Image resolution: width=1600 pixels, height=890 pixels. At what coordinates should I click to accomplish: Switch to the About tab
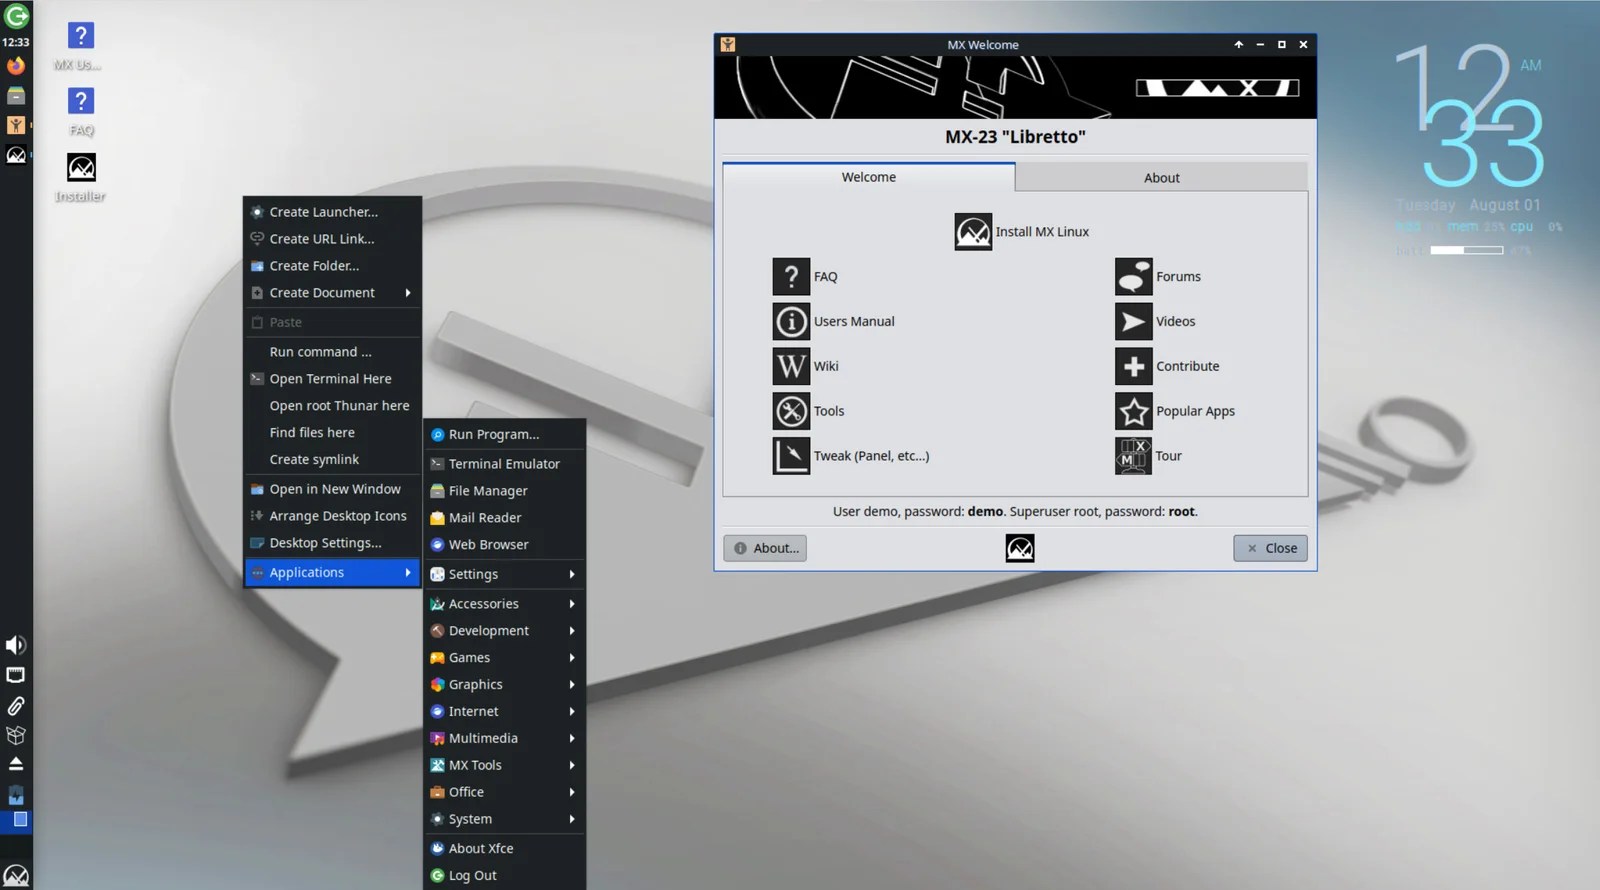coord(1161,177)
